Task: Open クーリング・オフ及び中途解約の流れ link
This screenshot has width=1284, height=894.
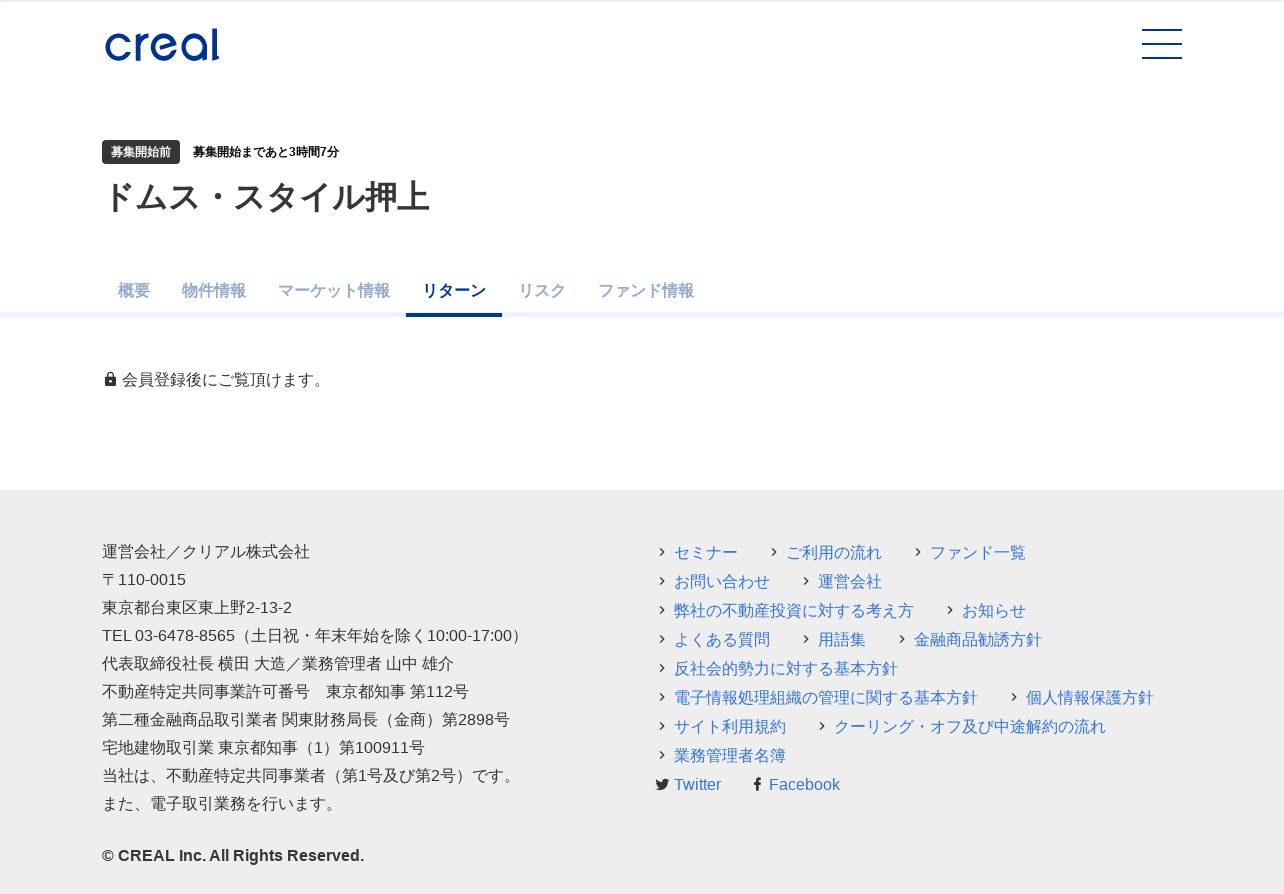Action: (970, 727)
